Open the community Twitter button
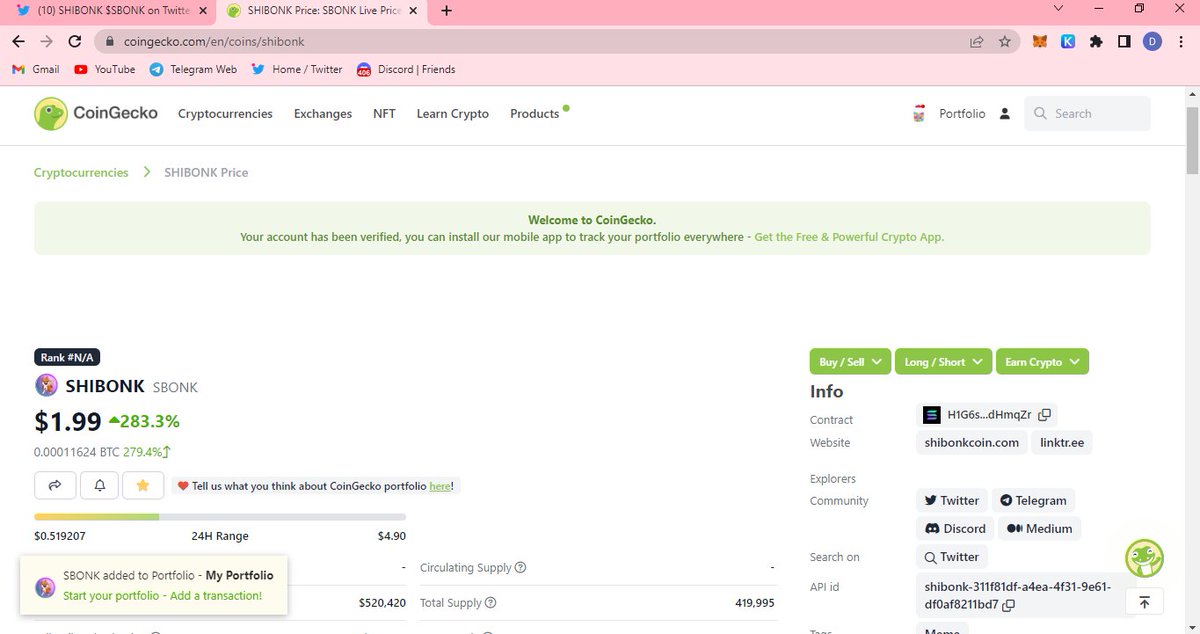The image size is (1200, 634). click(952, 500)
